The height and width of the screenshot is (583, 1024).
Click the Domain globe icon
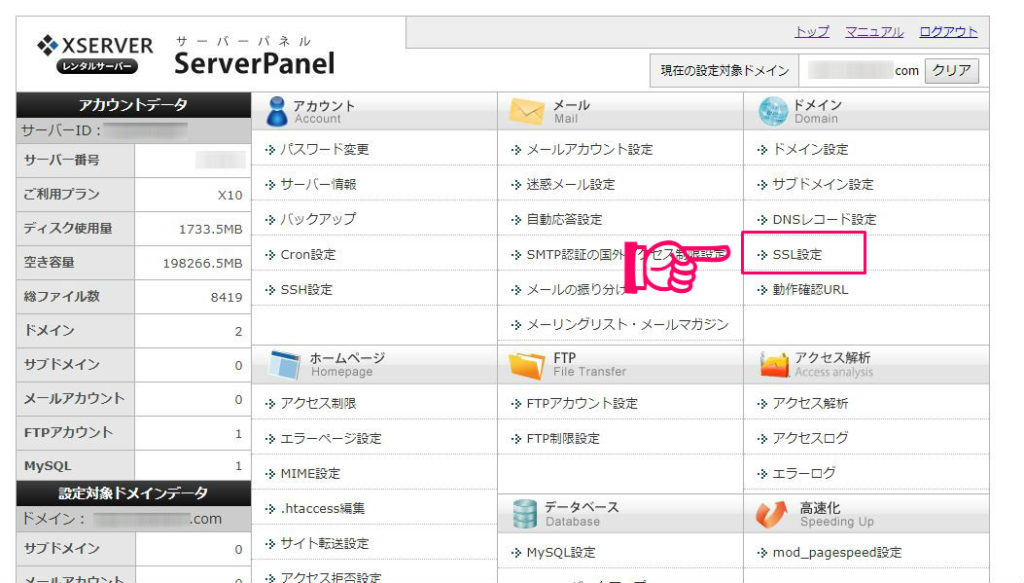click(x=773, y=111)
